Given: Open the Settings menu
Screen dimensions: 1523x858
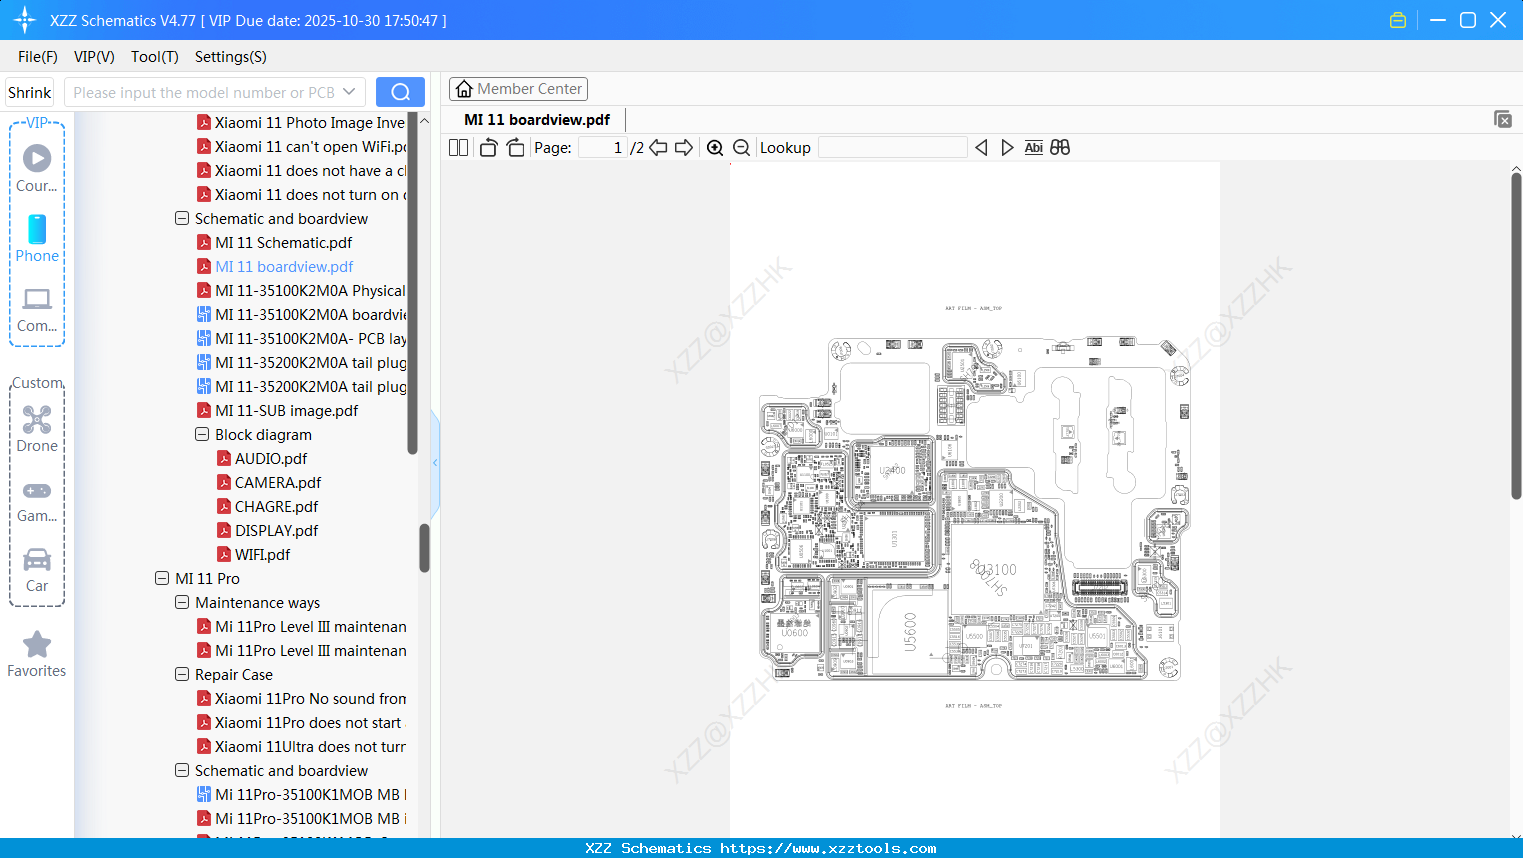Looking at the screenshot, I should click(229, 57).
